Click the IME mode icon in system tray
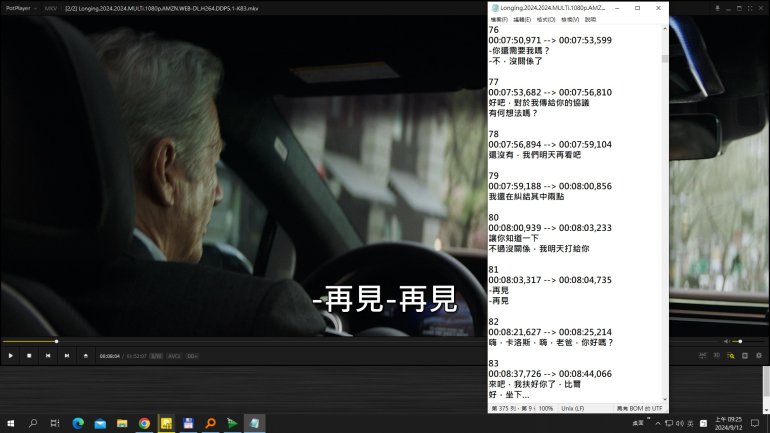 click(703, 423)
